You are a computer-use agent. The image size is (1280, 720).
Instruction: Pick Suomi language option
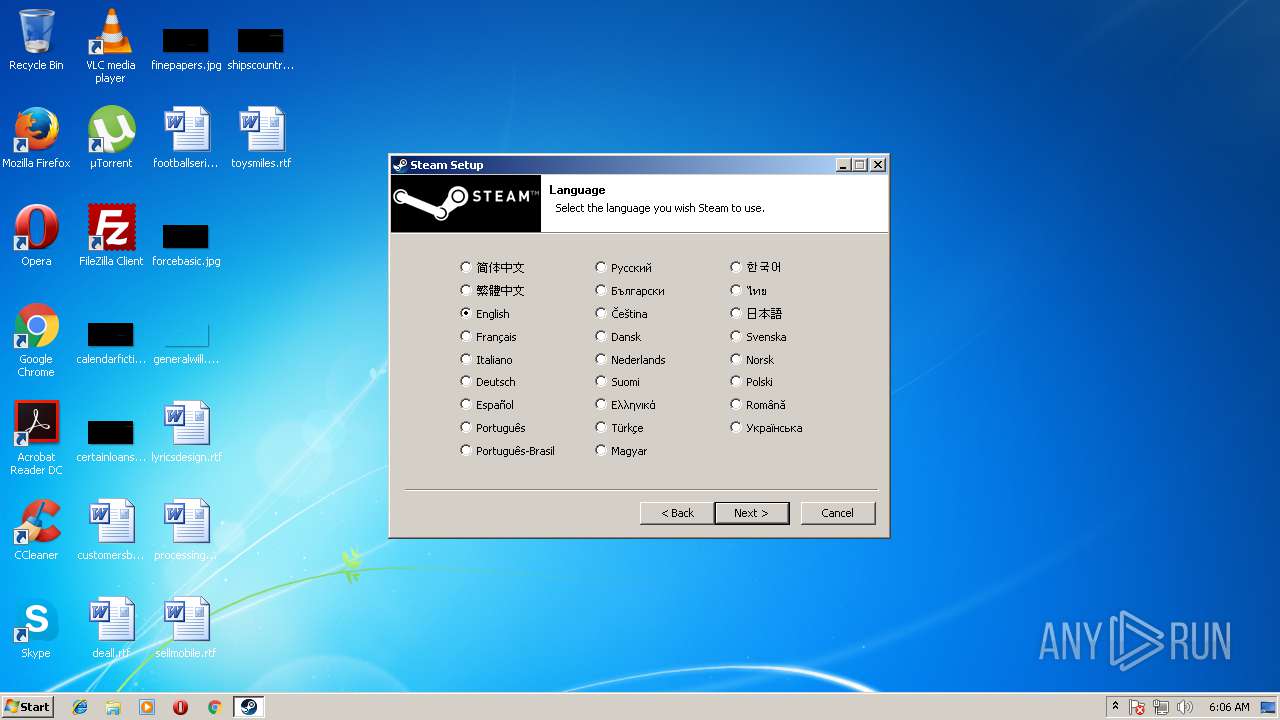click(618, 381)
